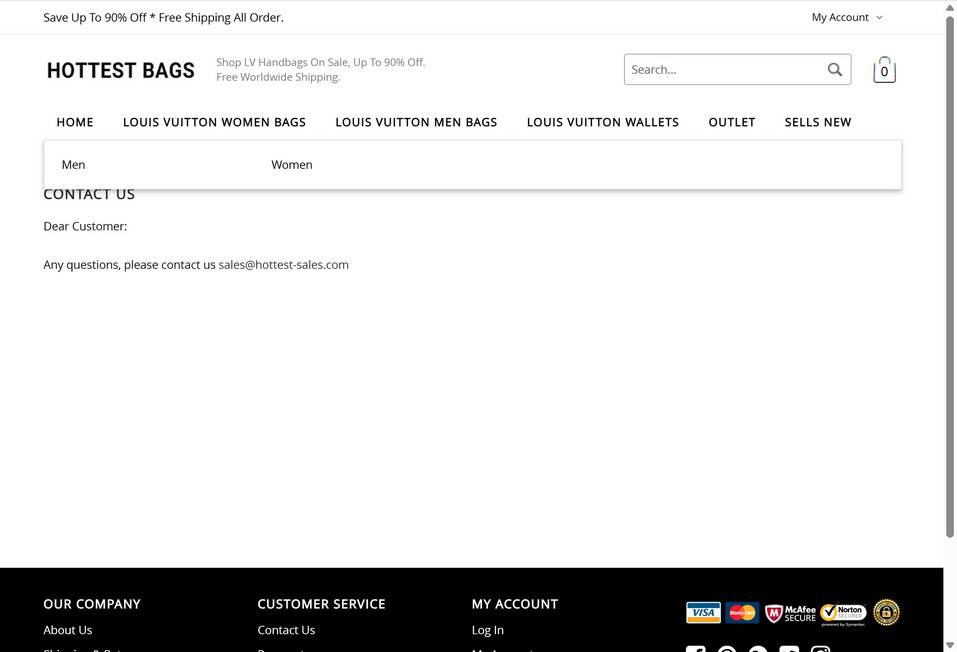
Task: Click the Hottest Bags site logo
Action: click(121, 70)
